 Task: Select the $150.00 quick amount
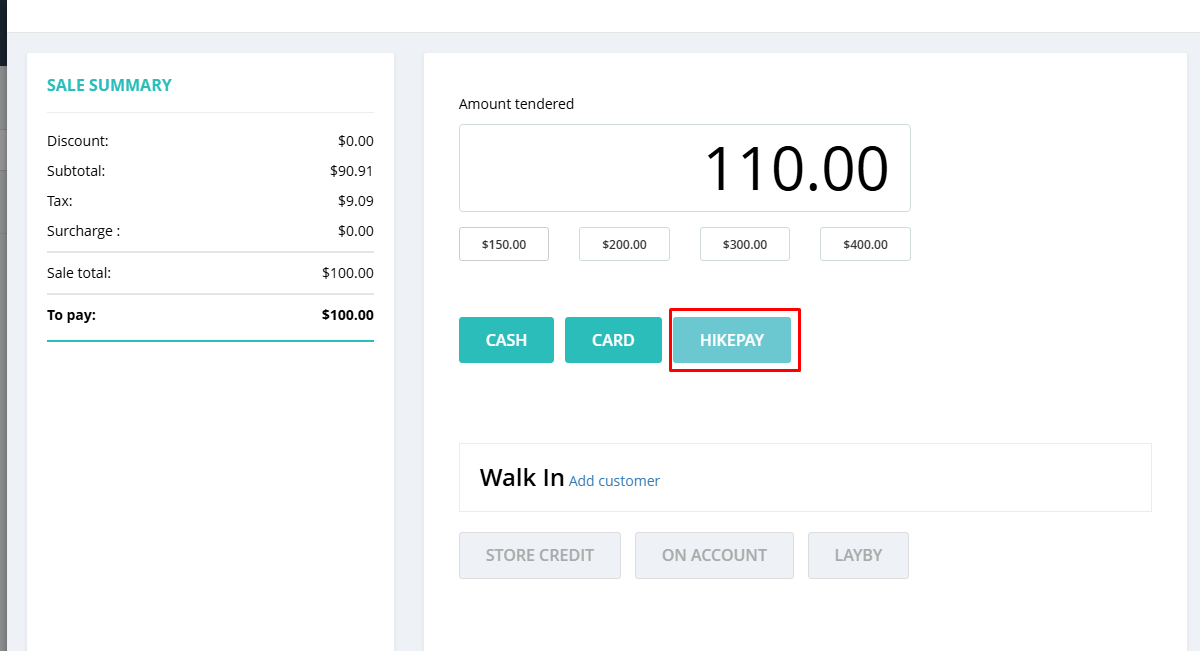(504, 244)
